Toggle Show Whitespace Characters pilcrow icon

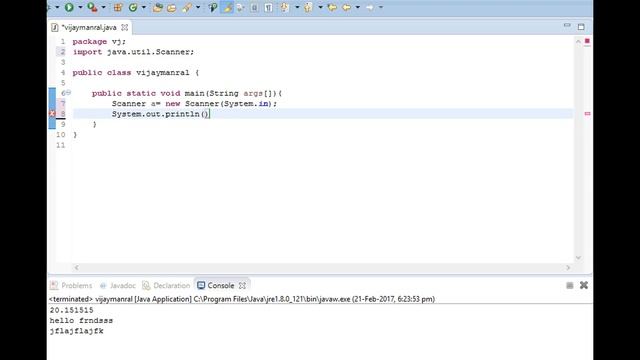point(269,7)
